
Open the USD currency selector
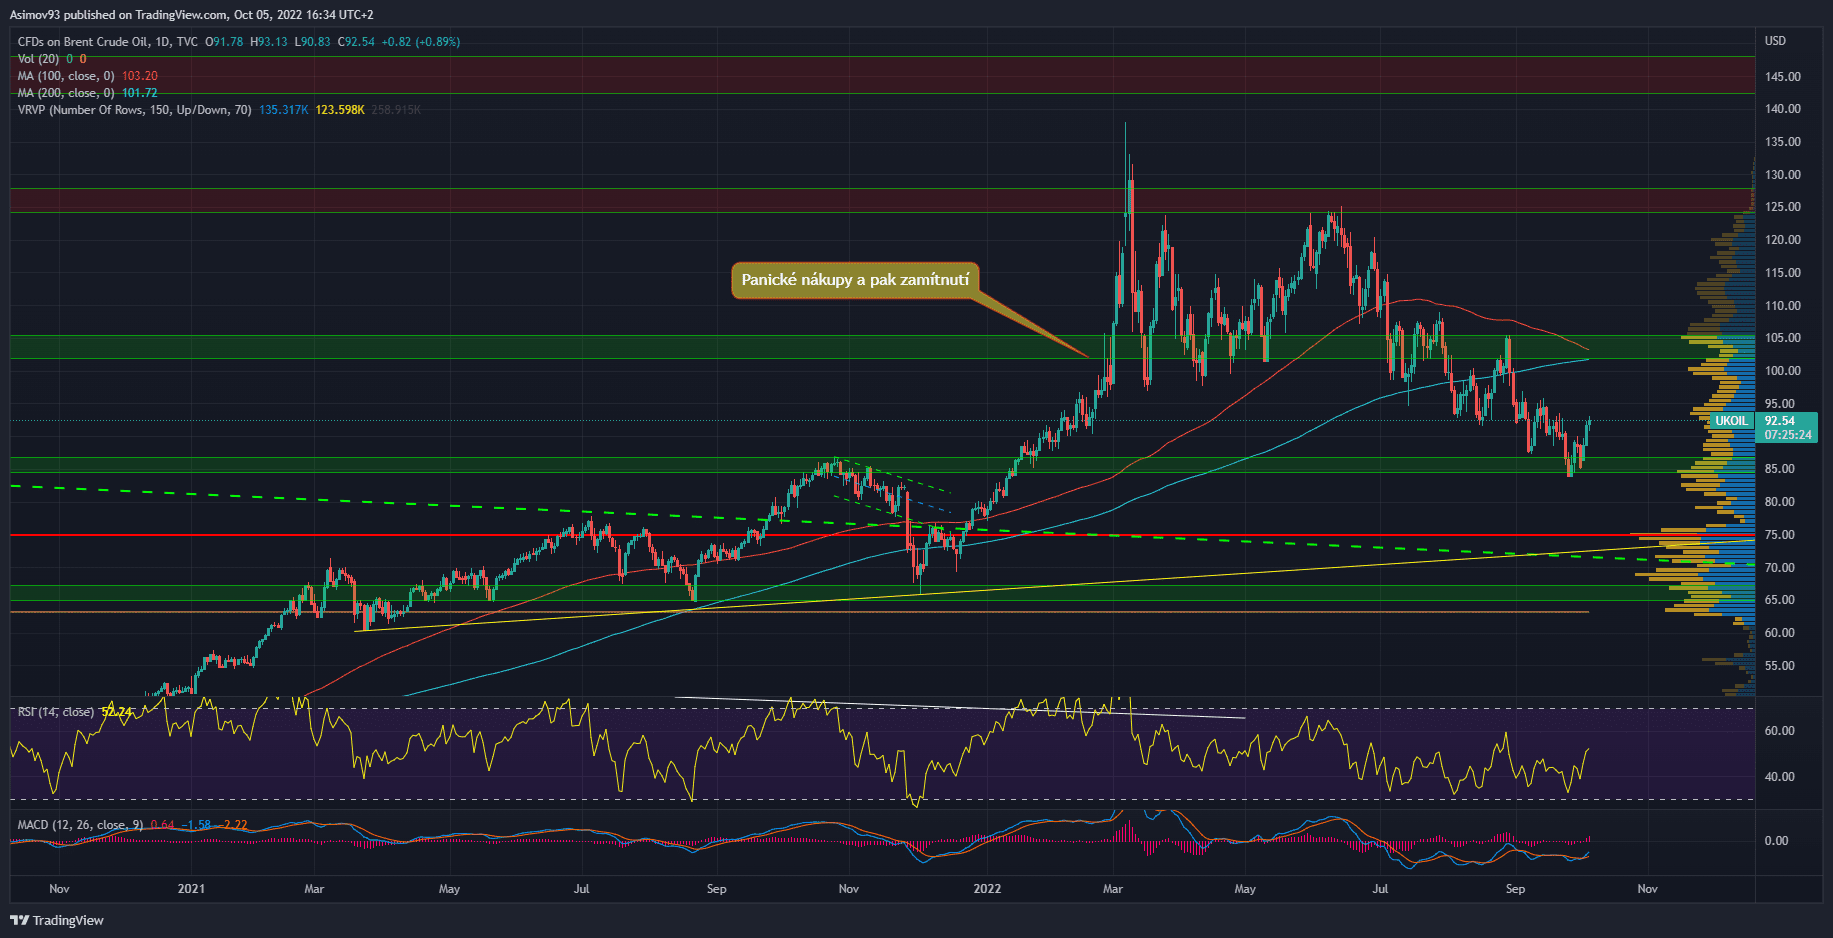coord(1775,41)
